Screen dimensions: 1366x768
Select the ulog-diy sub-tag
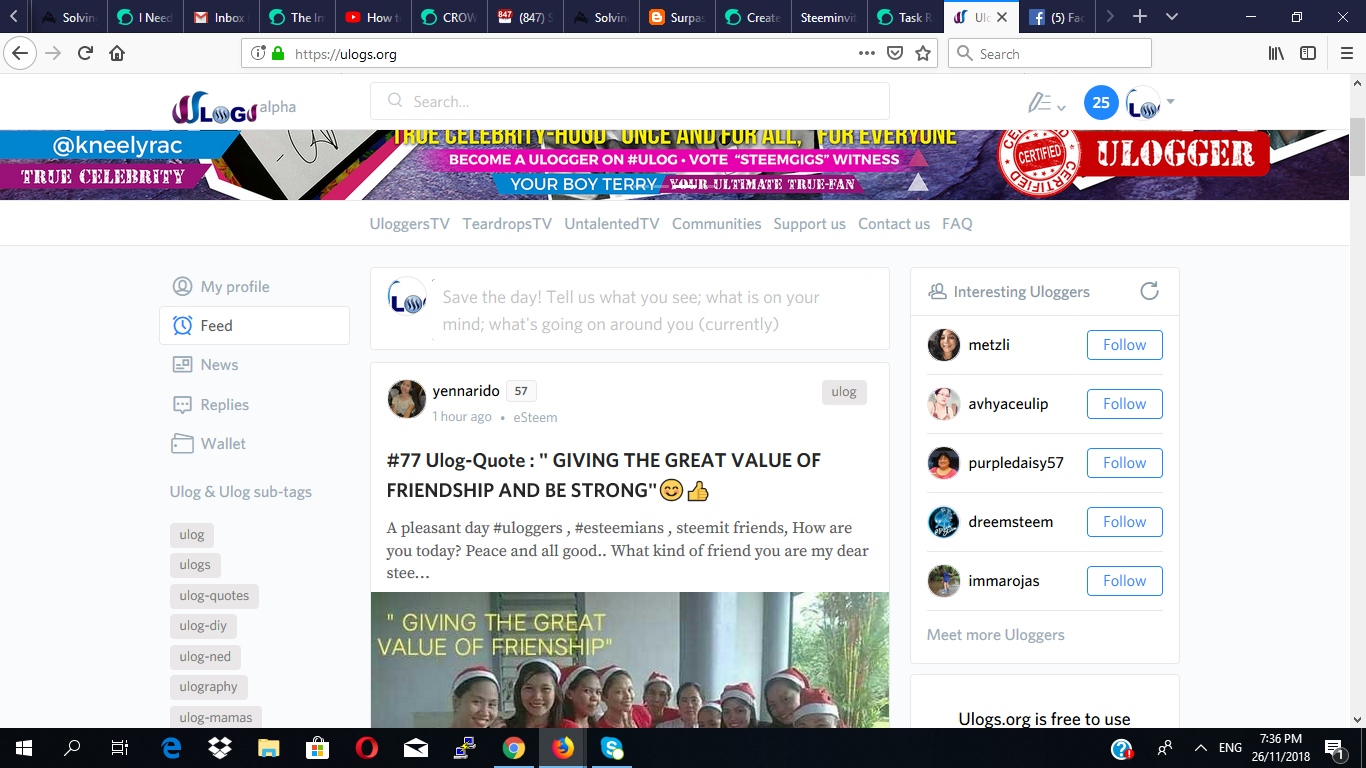pyautogui.click(x=203, y=626)
